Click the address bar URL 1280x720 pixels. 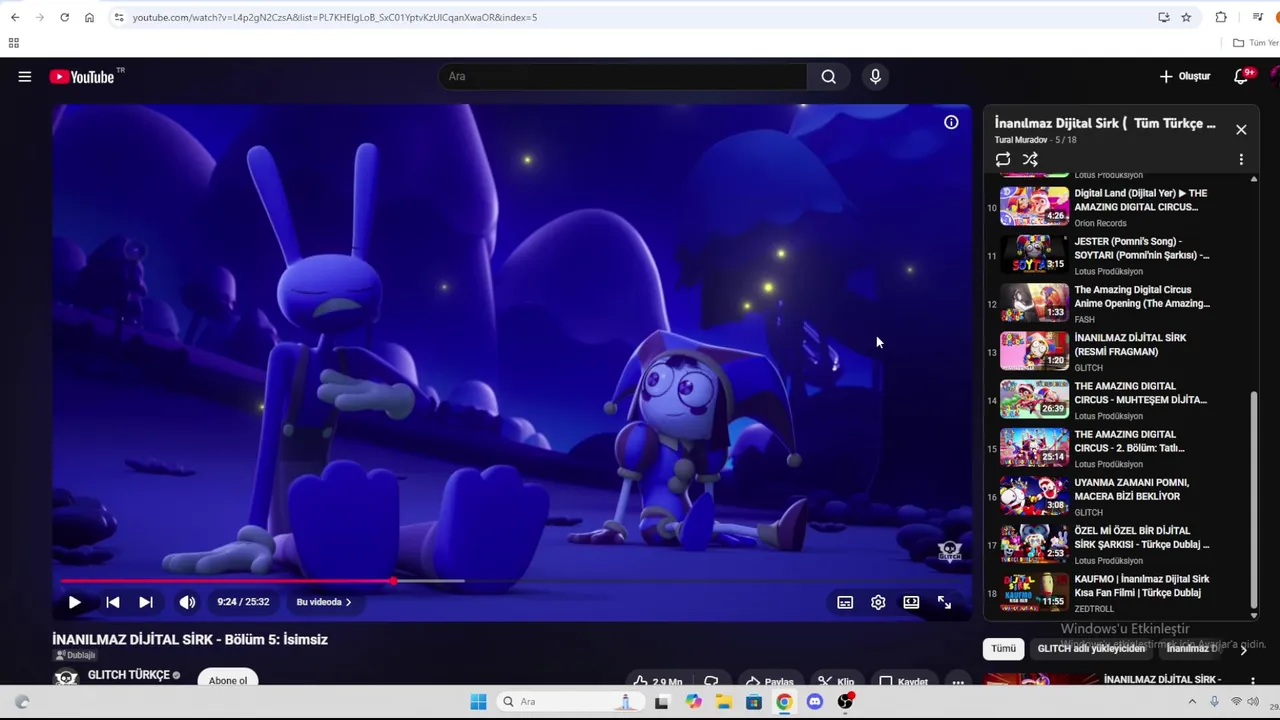pos(335,17)
